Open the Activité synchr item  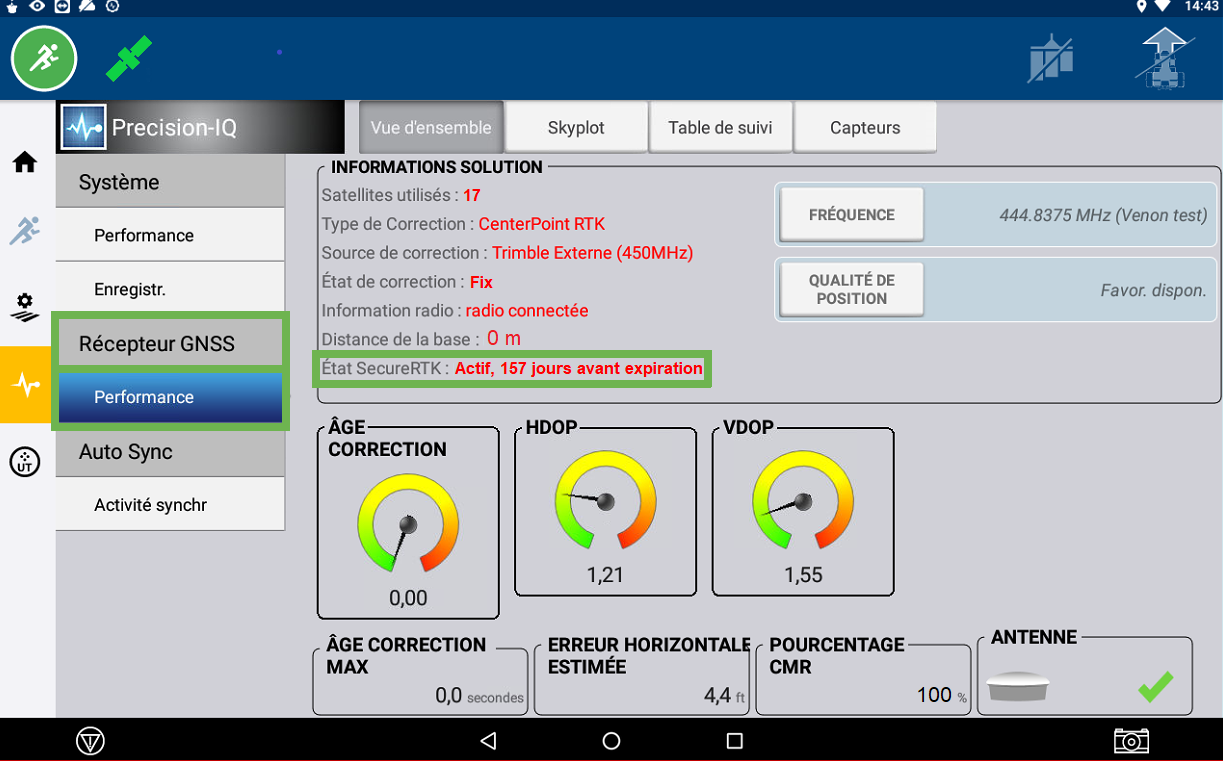click(170, 505)
